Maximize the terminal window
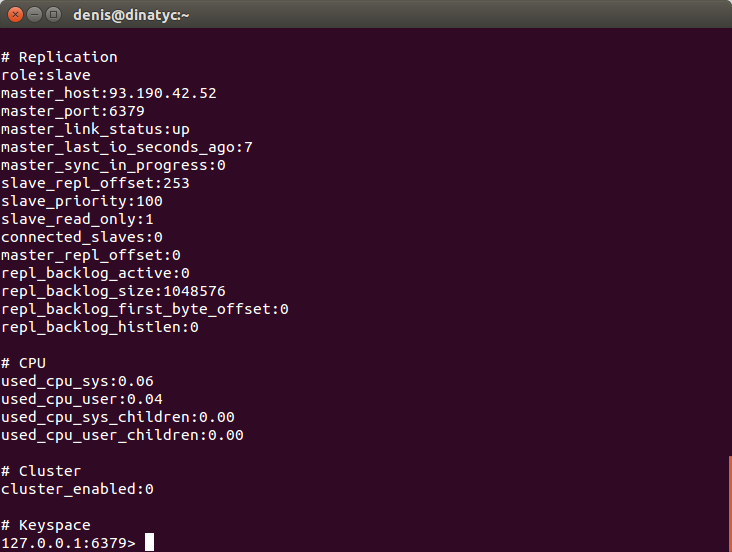The height and width of the screenshot is (552, 732). coord(54,15)
